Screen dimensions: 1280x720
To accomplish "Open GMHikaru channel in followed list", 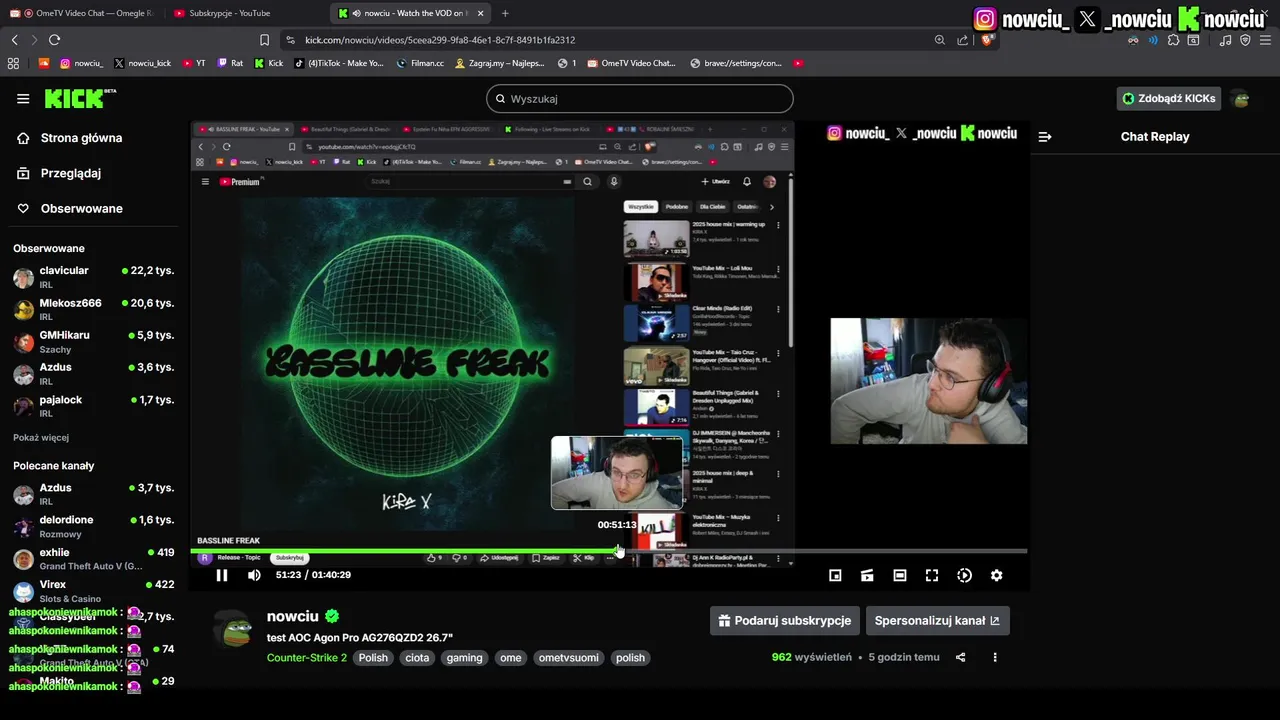I will click(x=93, y=341).
